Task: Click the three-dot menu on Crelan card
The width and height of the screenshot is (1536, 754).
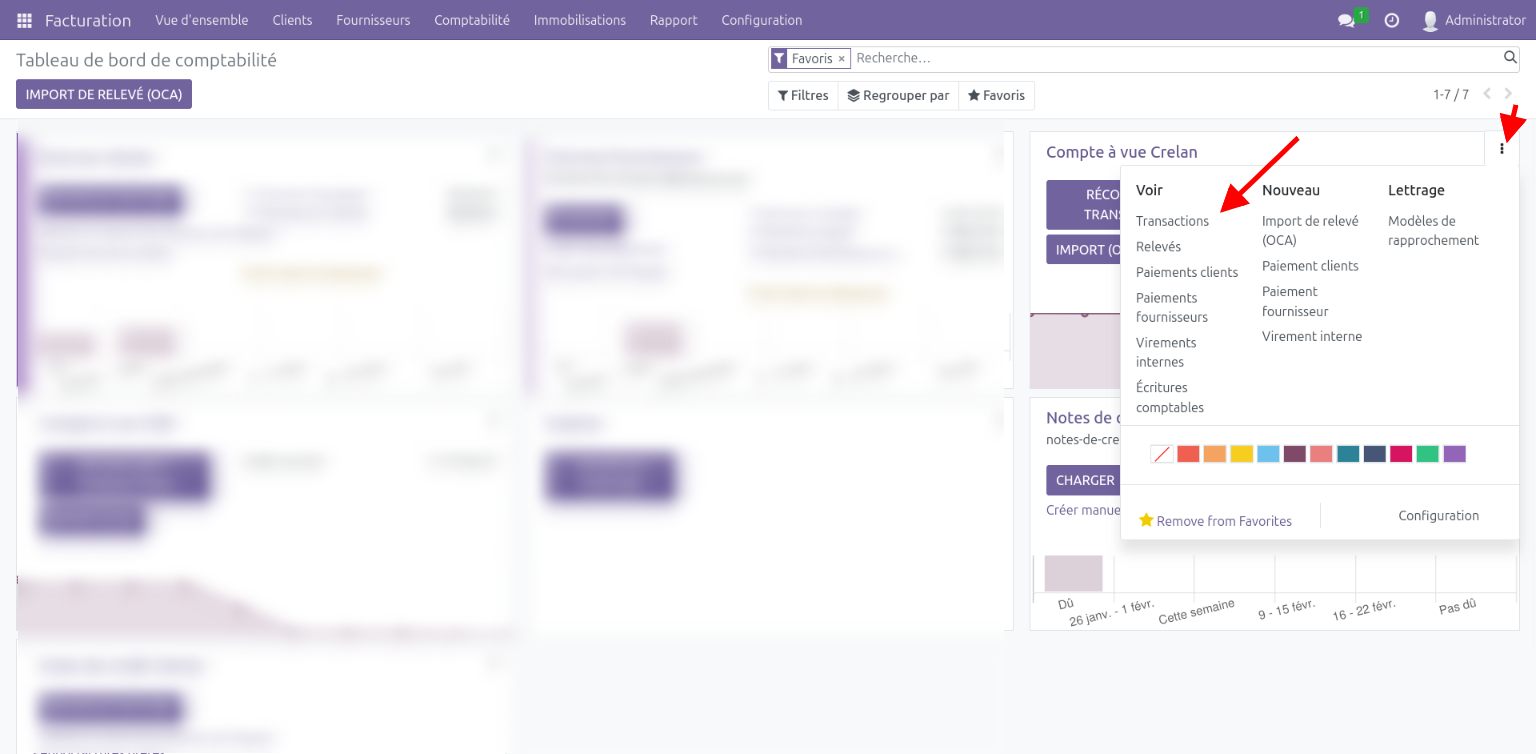Action: coord(1501,149)
